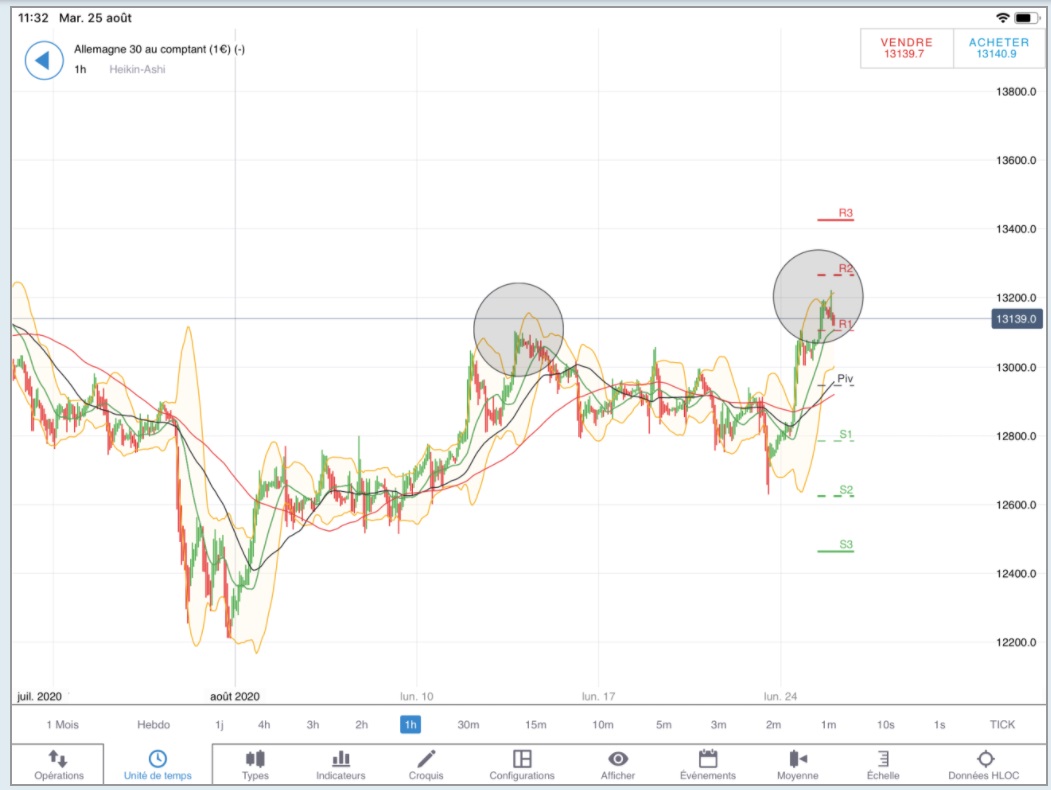This screenshot has width=1051, height=790.
Task: Click the R2 resistance label
Action: (x=845, y=268)
